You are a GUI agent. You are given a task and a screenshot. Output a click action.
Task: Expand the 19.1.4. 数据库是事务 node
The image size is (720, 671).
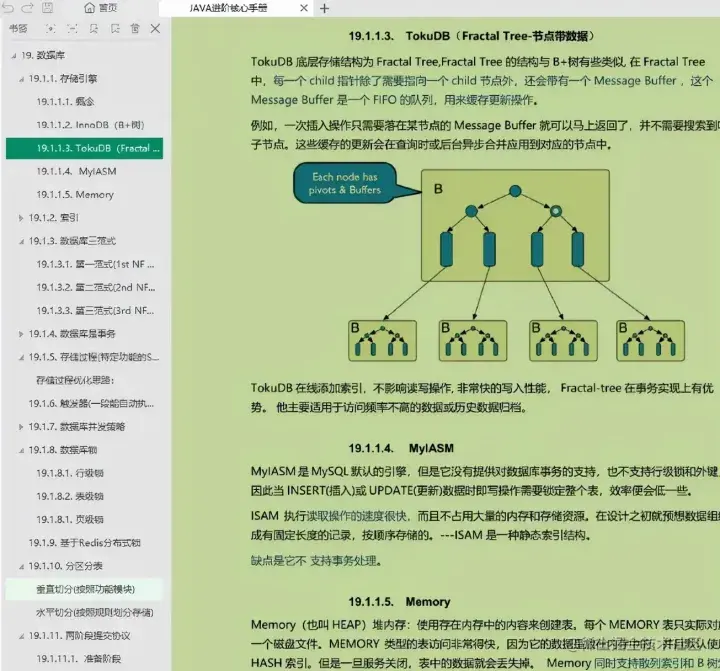(21, 334)
